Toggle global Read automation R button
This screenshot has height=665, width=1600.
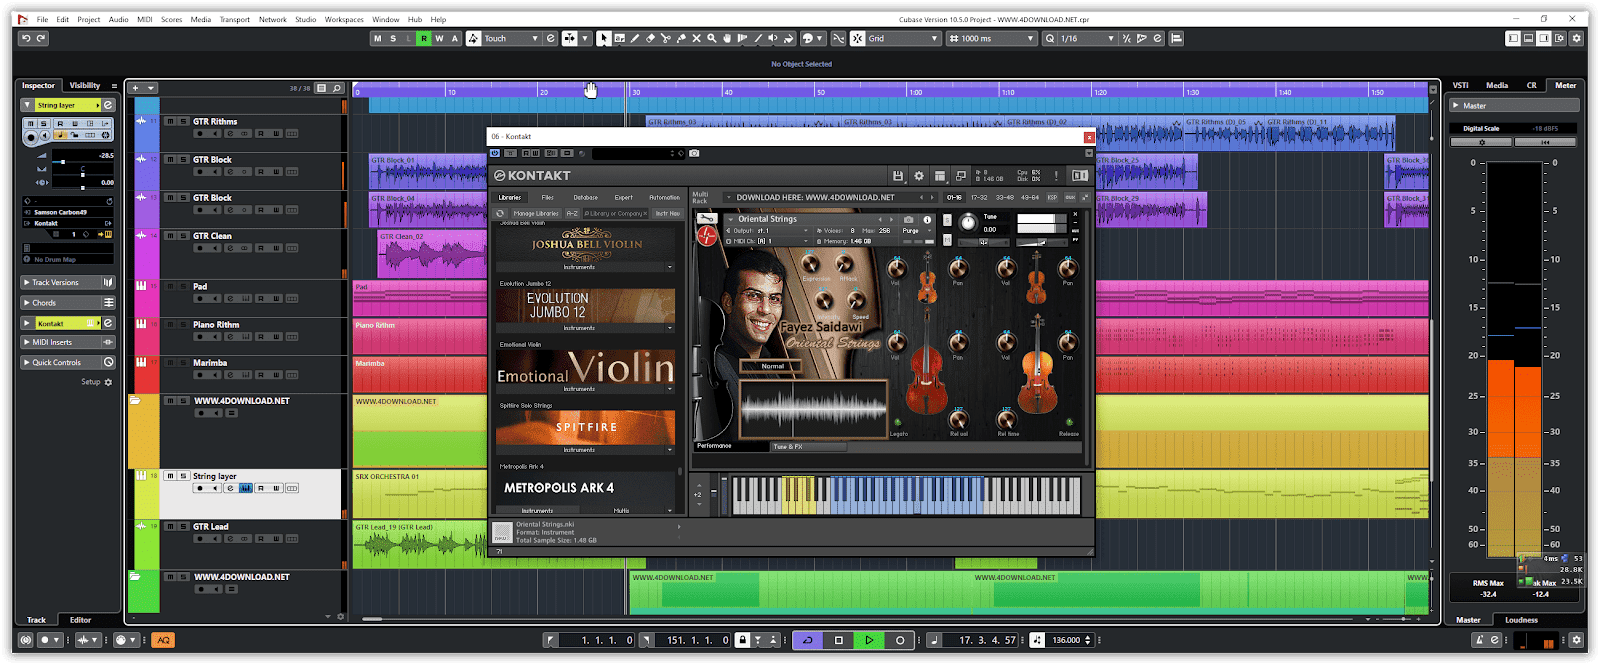[424, 38]
